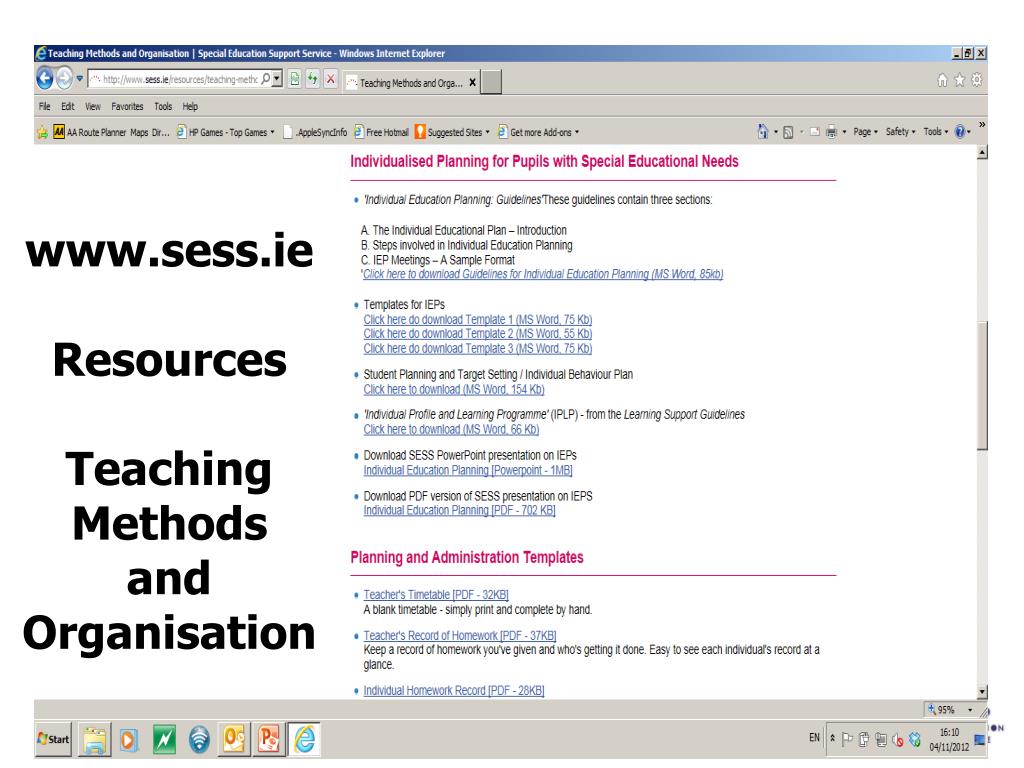The height and width of the screenshot is (768, 1024).
Task: Open the command bar Tools dropdown
Action: point(936,132)
